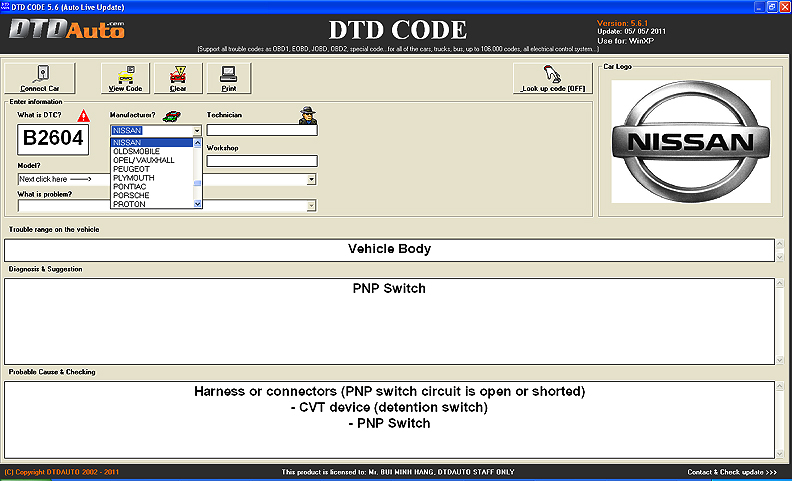792x481 pixels.
Task: Select NISSAN in the manufacturer list
Action: tap(152, 142)
